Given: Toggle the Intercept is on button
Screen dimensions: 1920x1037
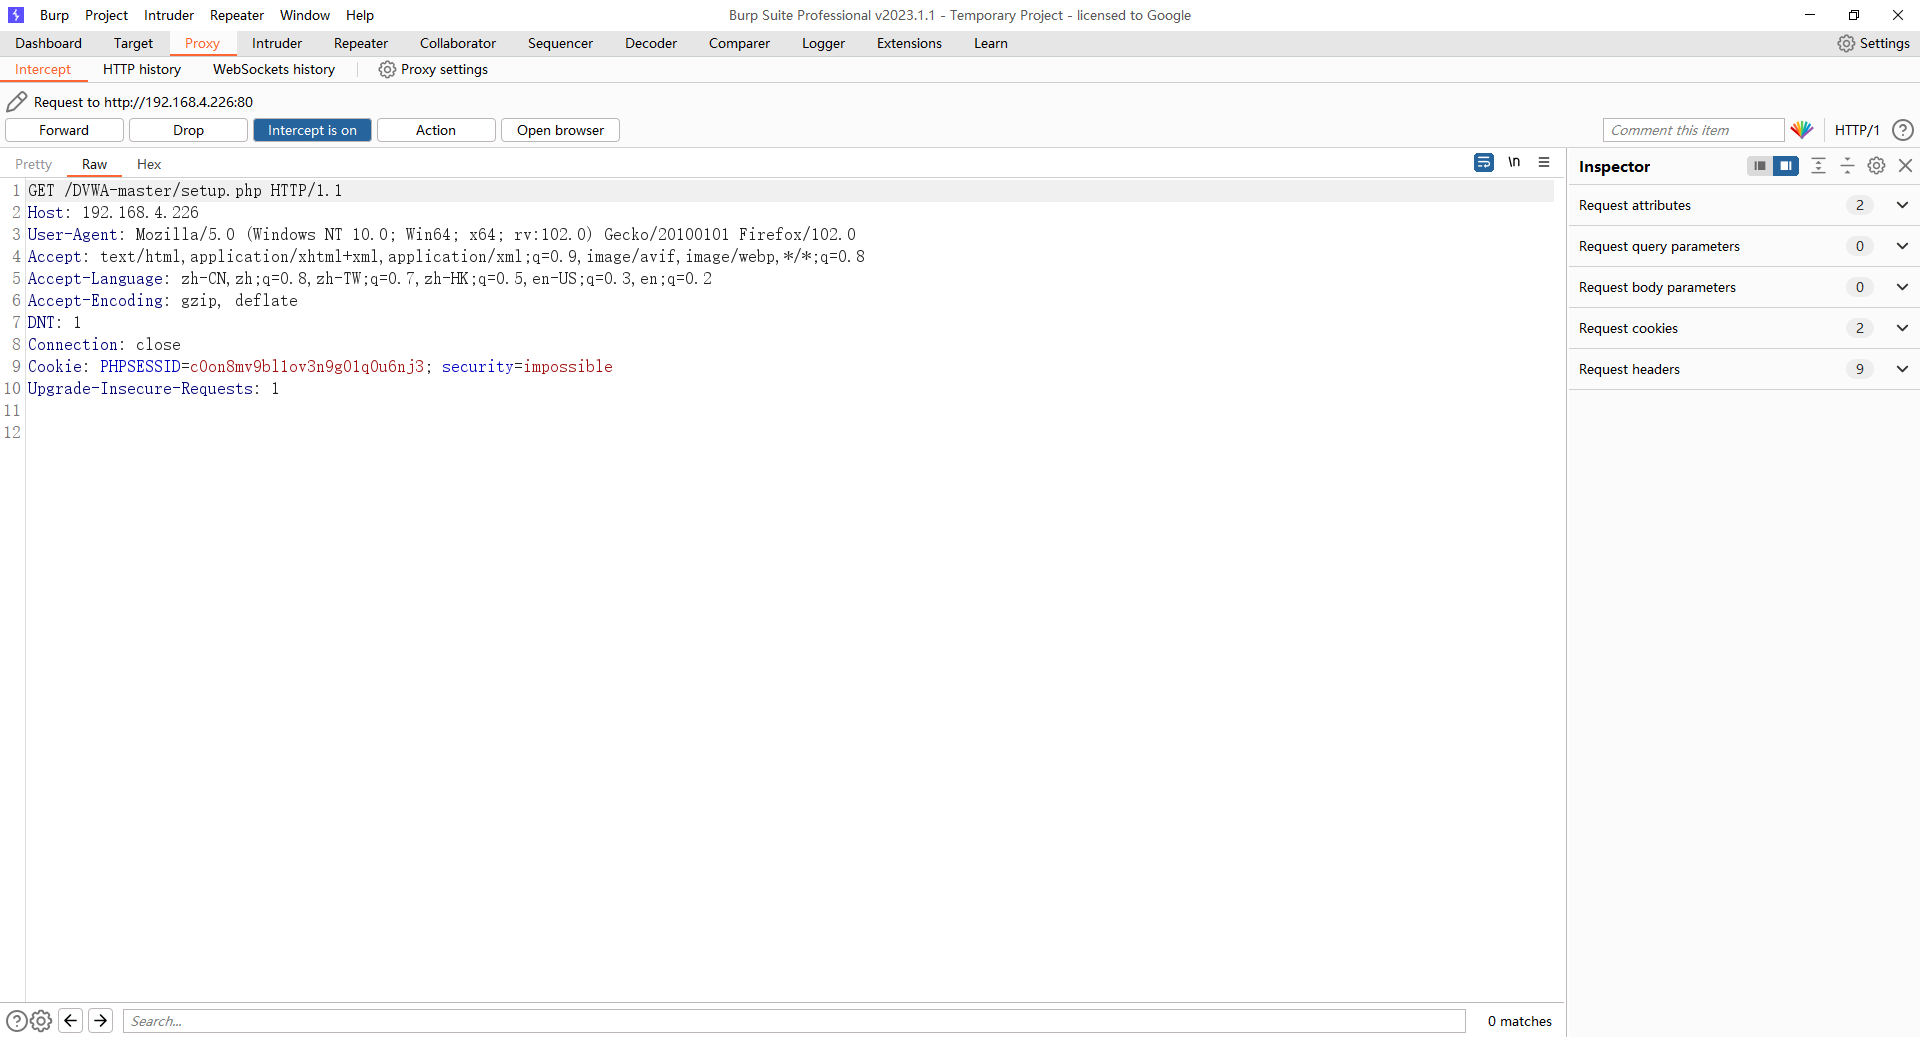Looking at the screenshot, I should pos(312,130).
